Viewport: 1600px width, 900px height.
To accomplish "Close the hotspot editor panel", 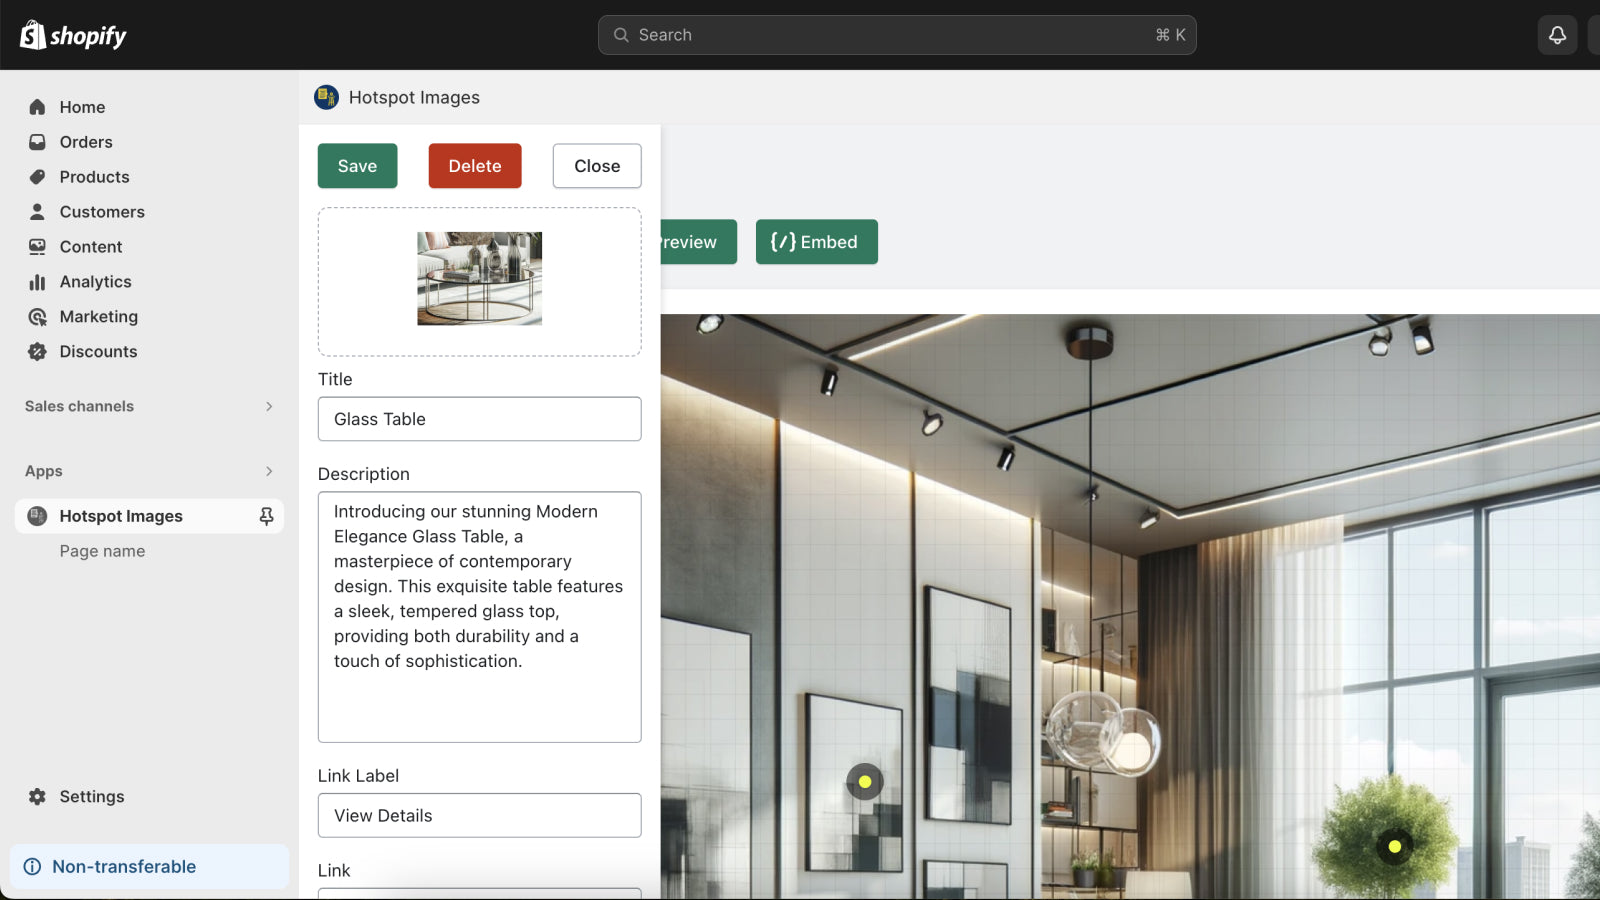I will coord(597,166).
